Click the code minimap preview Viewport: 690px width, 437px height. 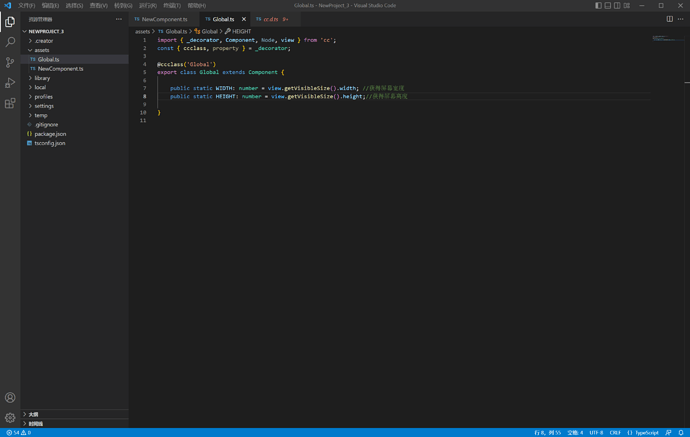(x=668, y=39)
